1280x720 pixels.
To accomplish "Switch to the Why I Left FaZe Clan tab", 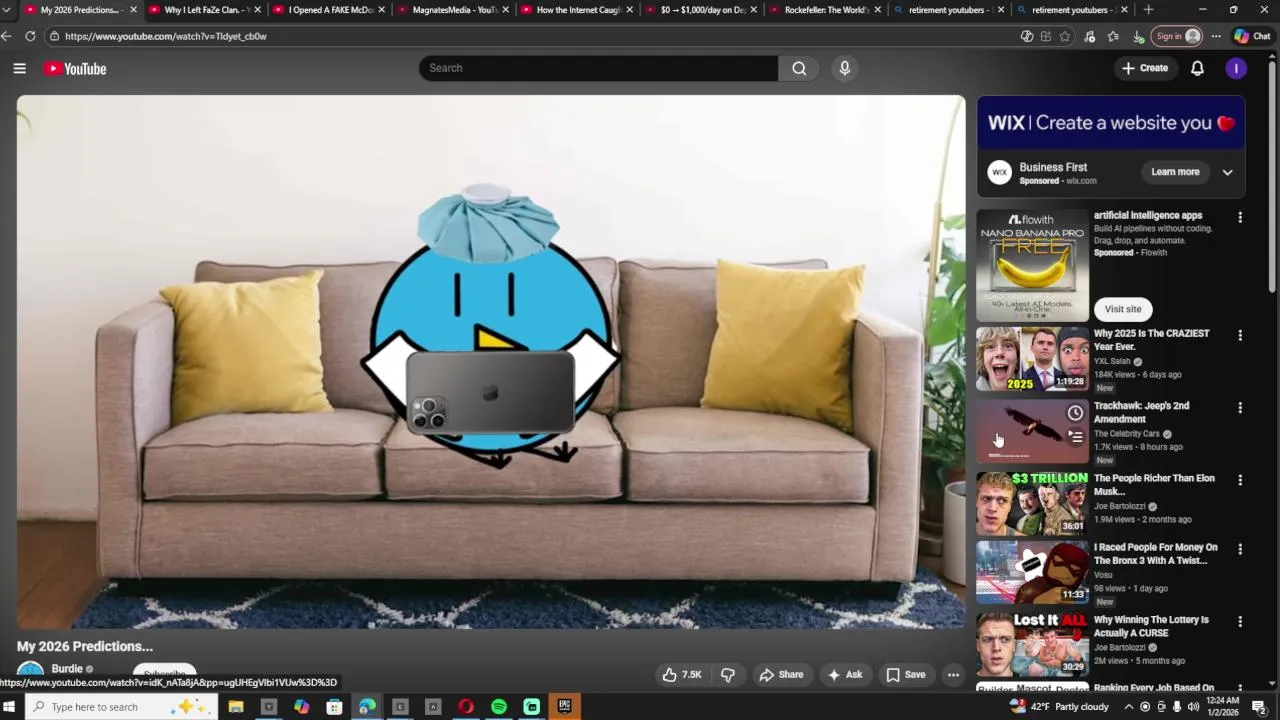I will coord(202,10).
